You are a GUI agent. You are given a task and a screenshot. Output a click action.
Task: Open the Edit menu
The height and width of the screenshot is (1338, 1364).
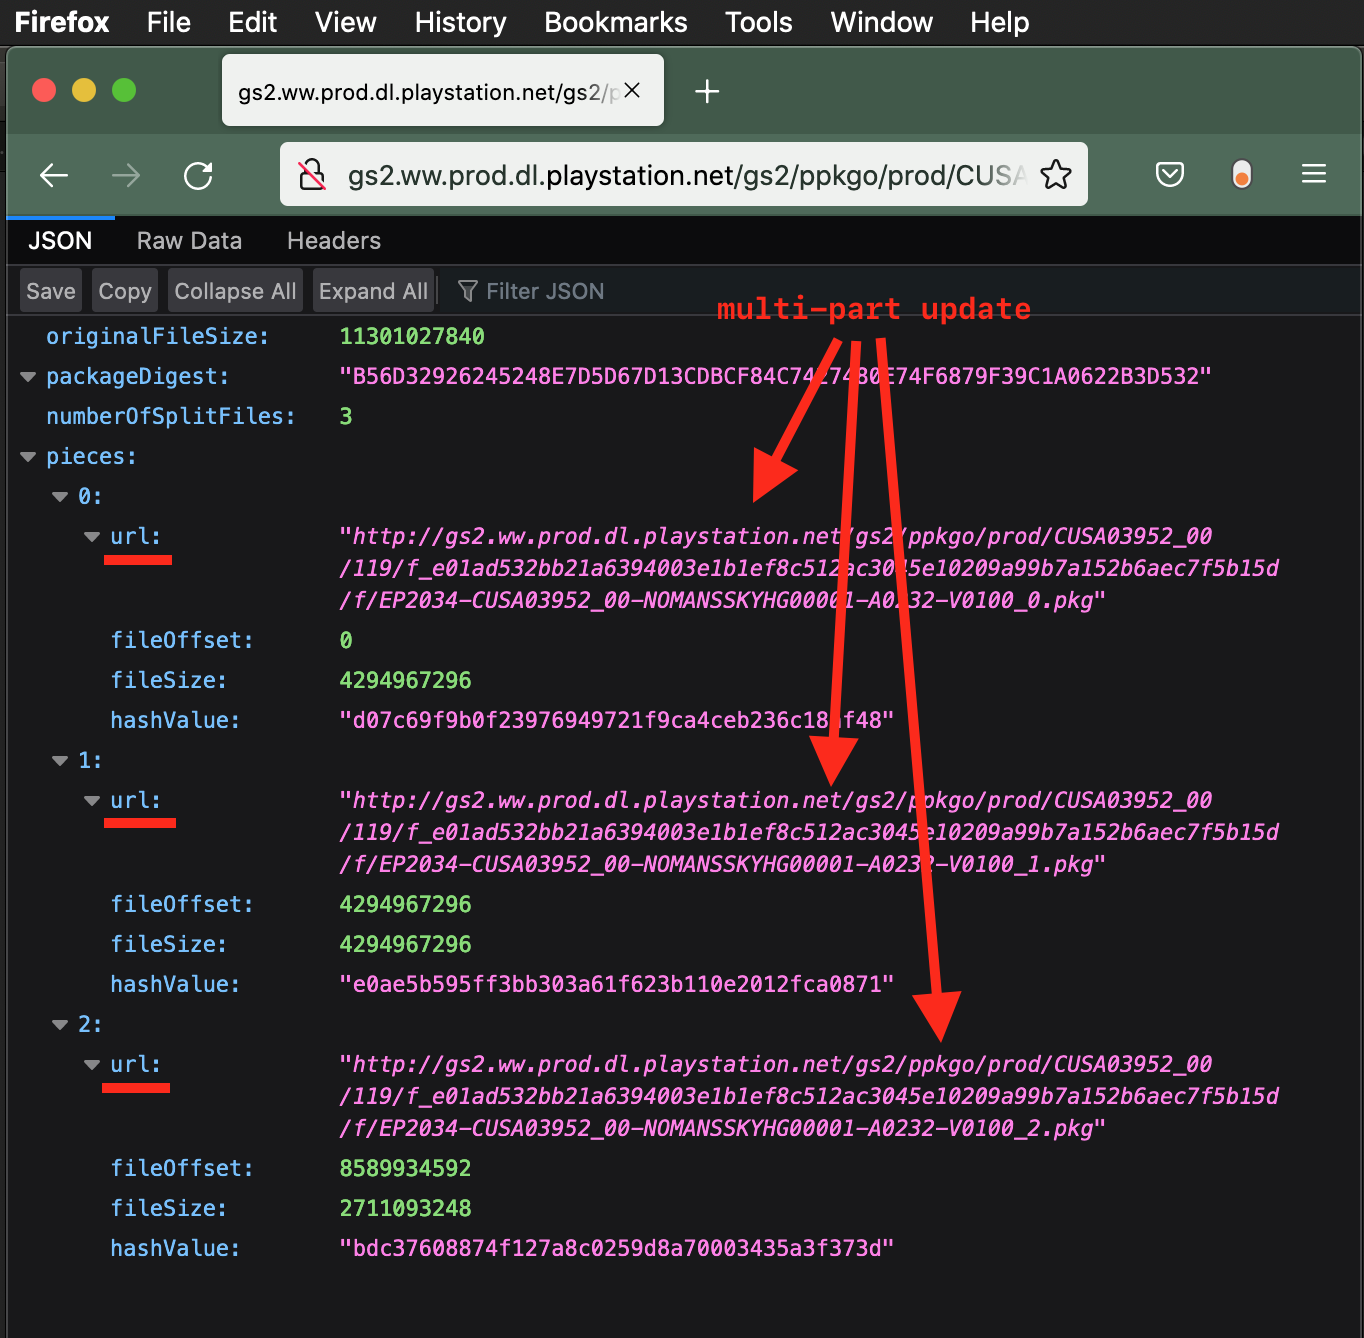(252, 22)
